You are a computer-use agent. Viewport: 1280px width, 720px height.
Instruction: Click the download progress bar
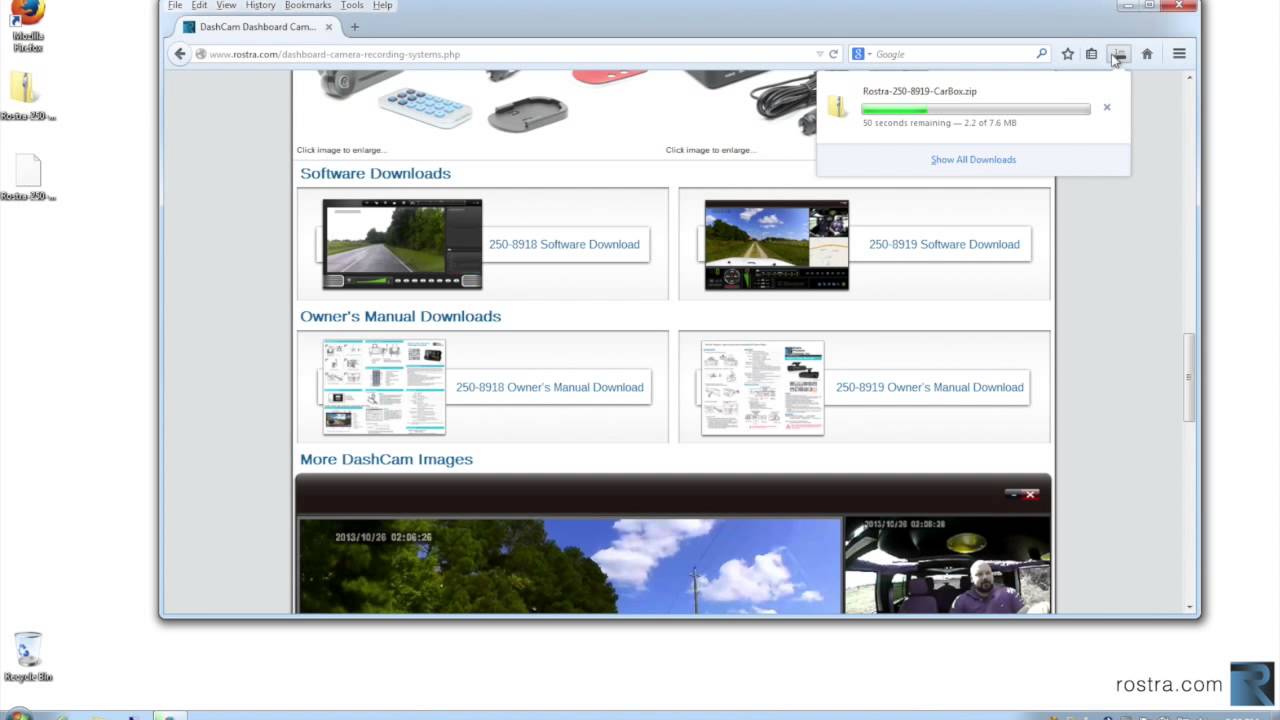tap(976, 109)
